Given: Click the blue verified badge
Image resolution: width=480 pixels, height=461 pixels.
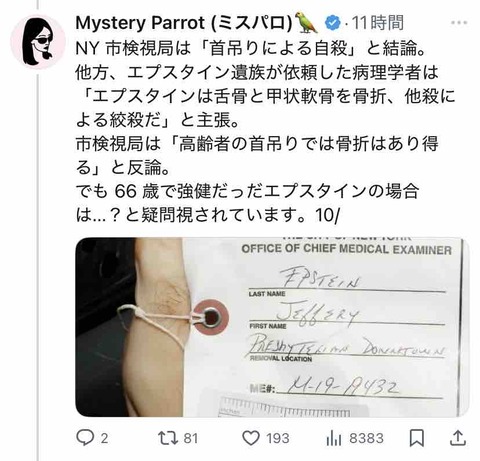Looking at the screenshot, I should [332, 23].
